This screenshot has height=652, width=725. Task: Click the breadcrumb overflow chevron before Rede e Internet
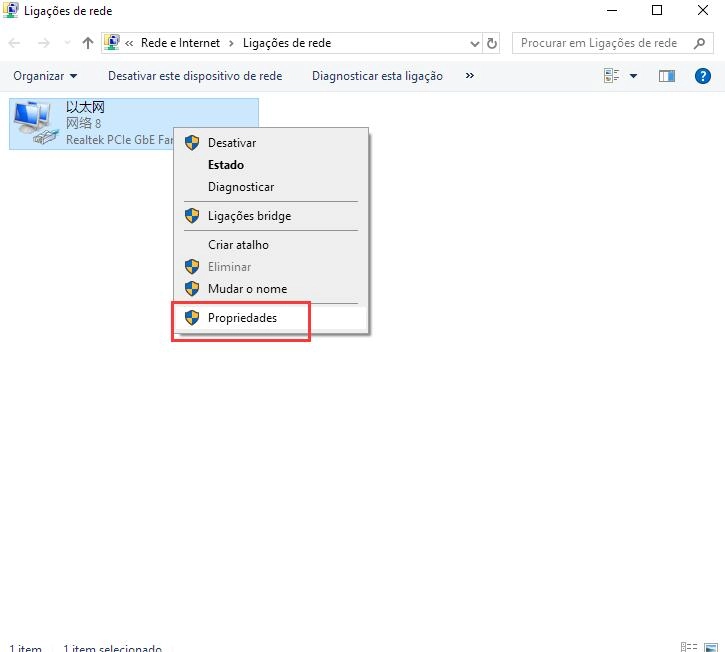click(x=129, y=43)
